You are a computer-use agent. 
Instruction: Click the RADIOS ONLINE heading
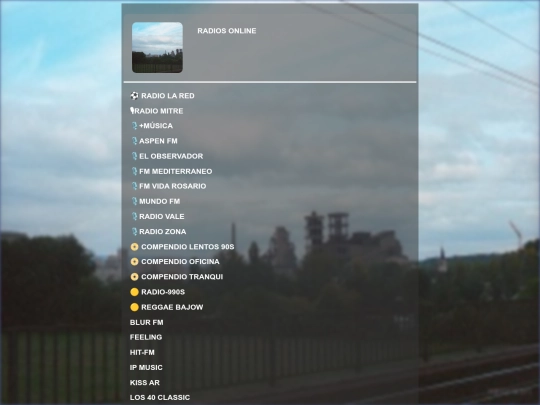pos(227,31)
